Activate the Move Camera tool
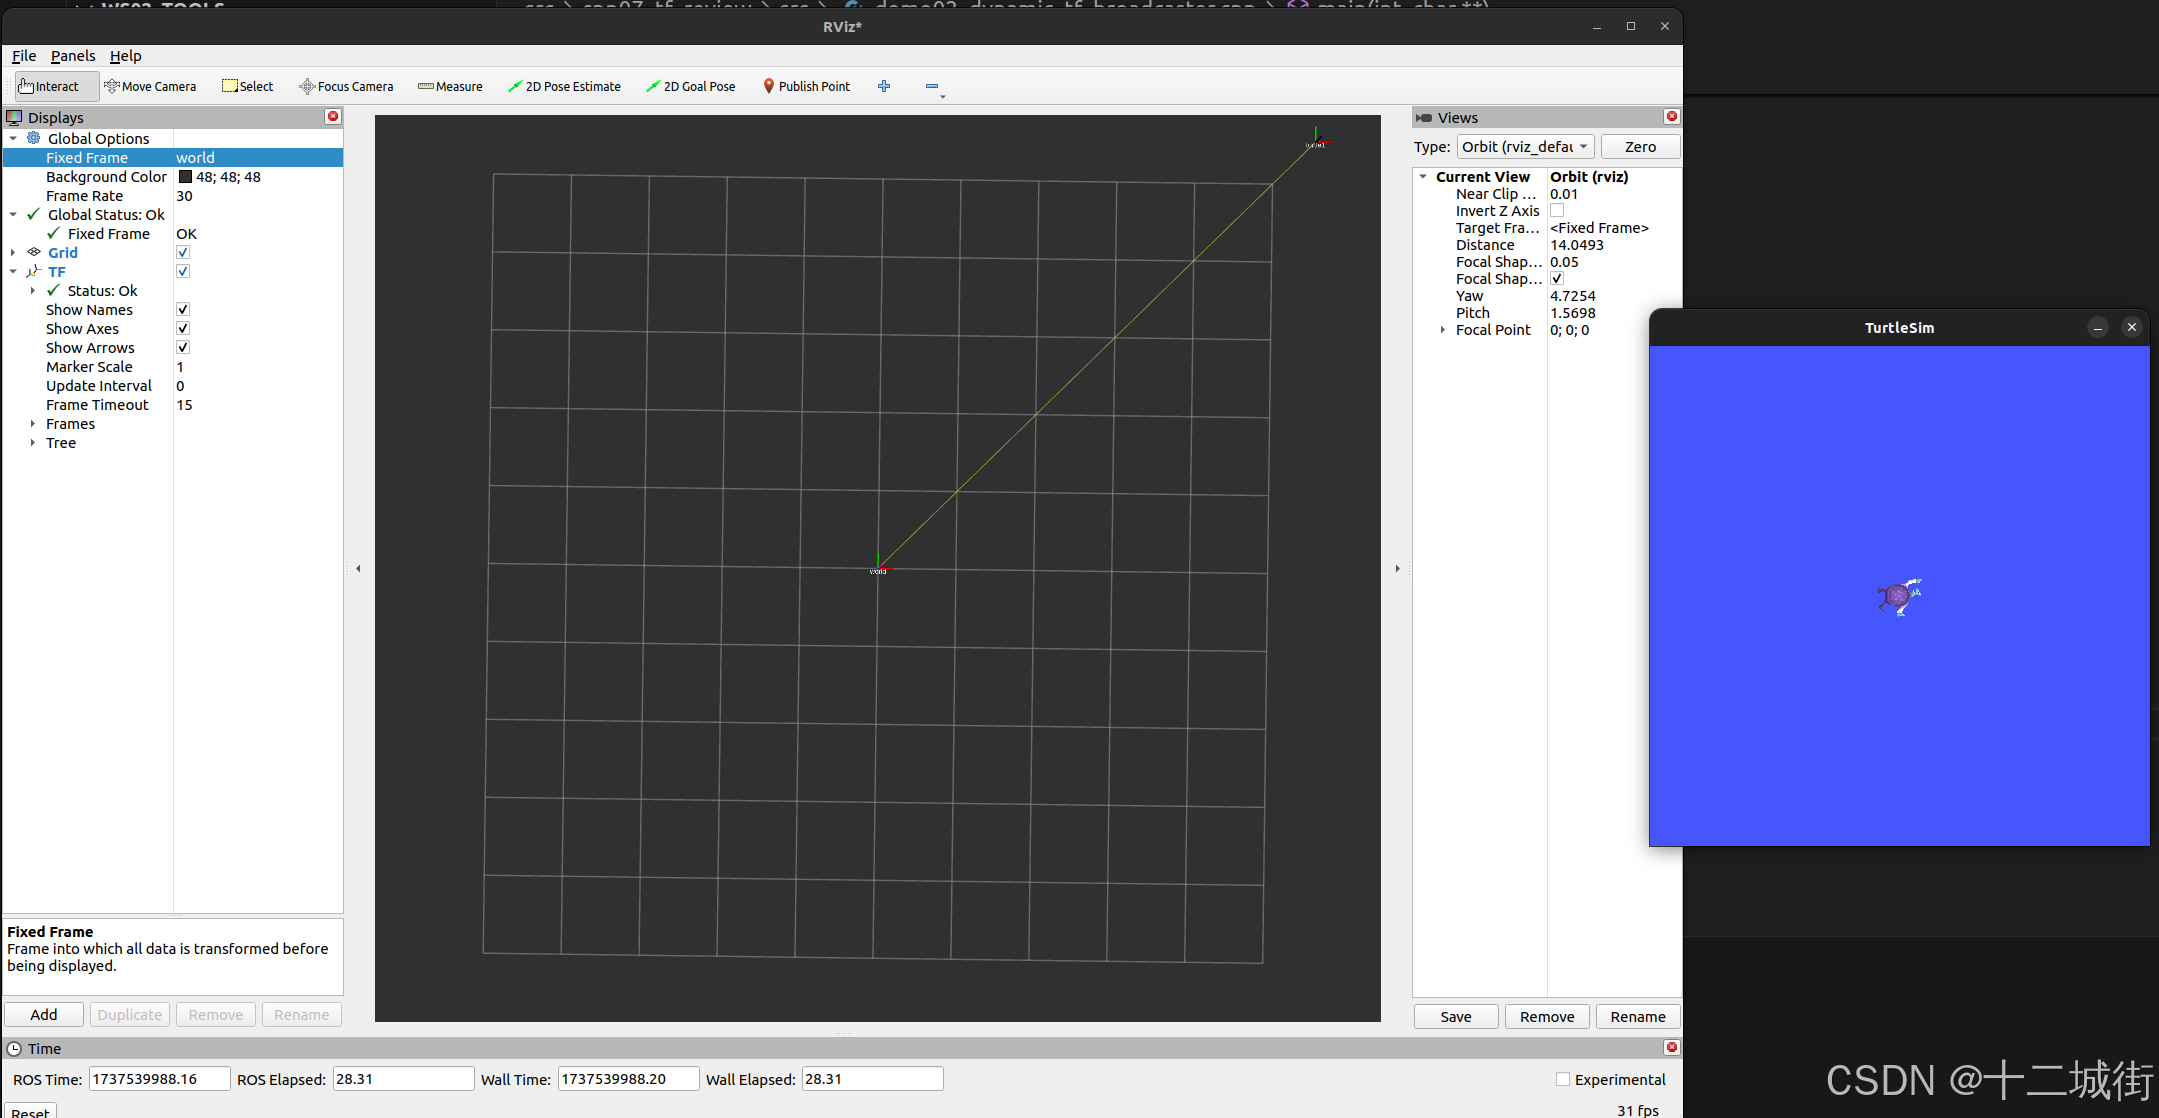This screenshot has width=2159, height=1118. [x=150, y=86]
